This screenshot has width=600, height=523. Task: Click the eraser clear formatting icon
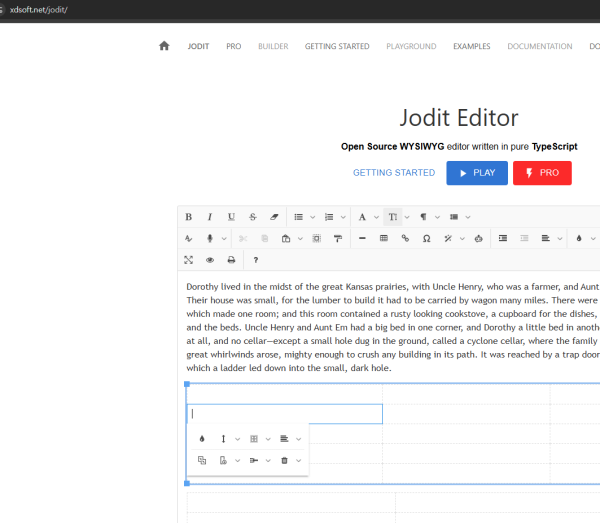(x=275, y=217)
